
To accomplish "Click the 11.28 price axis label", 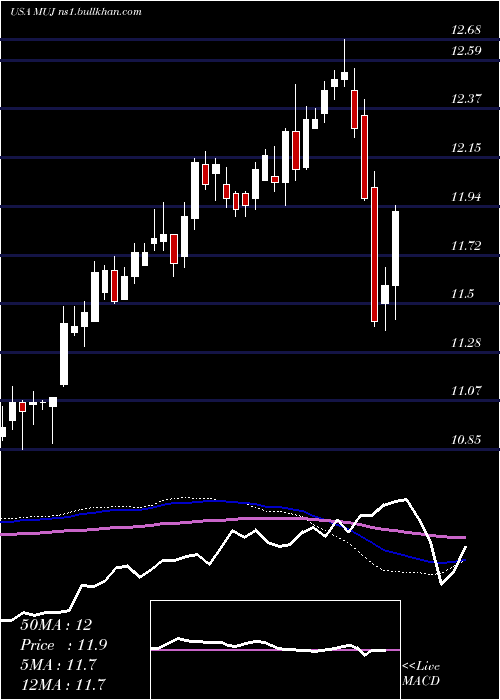I will click(466, 342).
